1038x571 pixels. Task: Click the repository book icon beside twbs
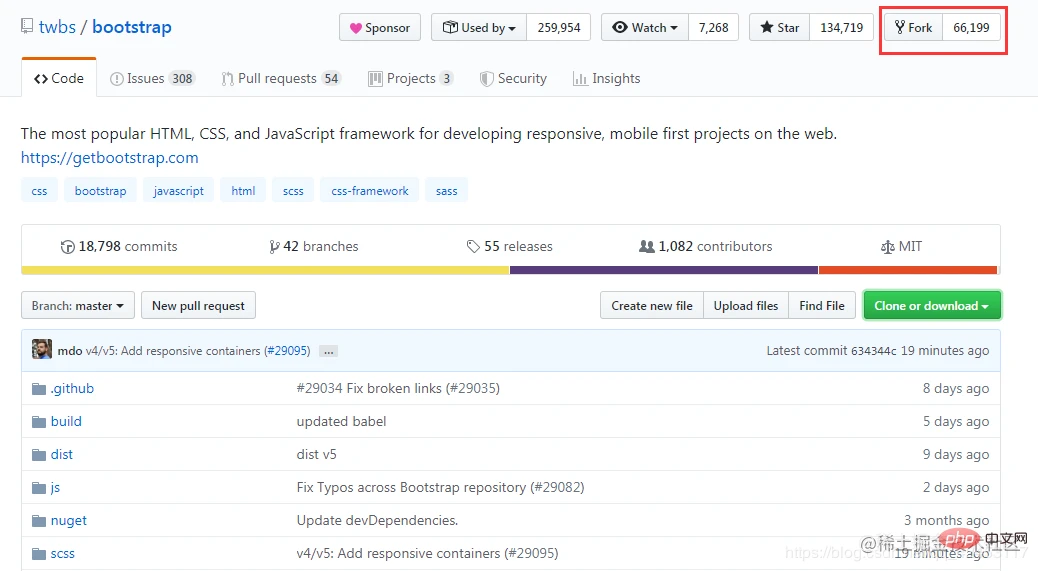pyautogui.click(x=26, y=27)
